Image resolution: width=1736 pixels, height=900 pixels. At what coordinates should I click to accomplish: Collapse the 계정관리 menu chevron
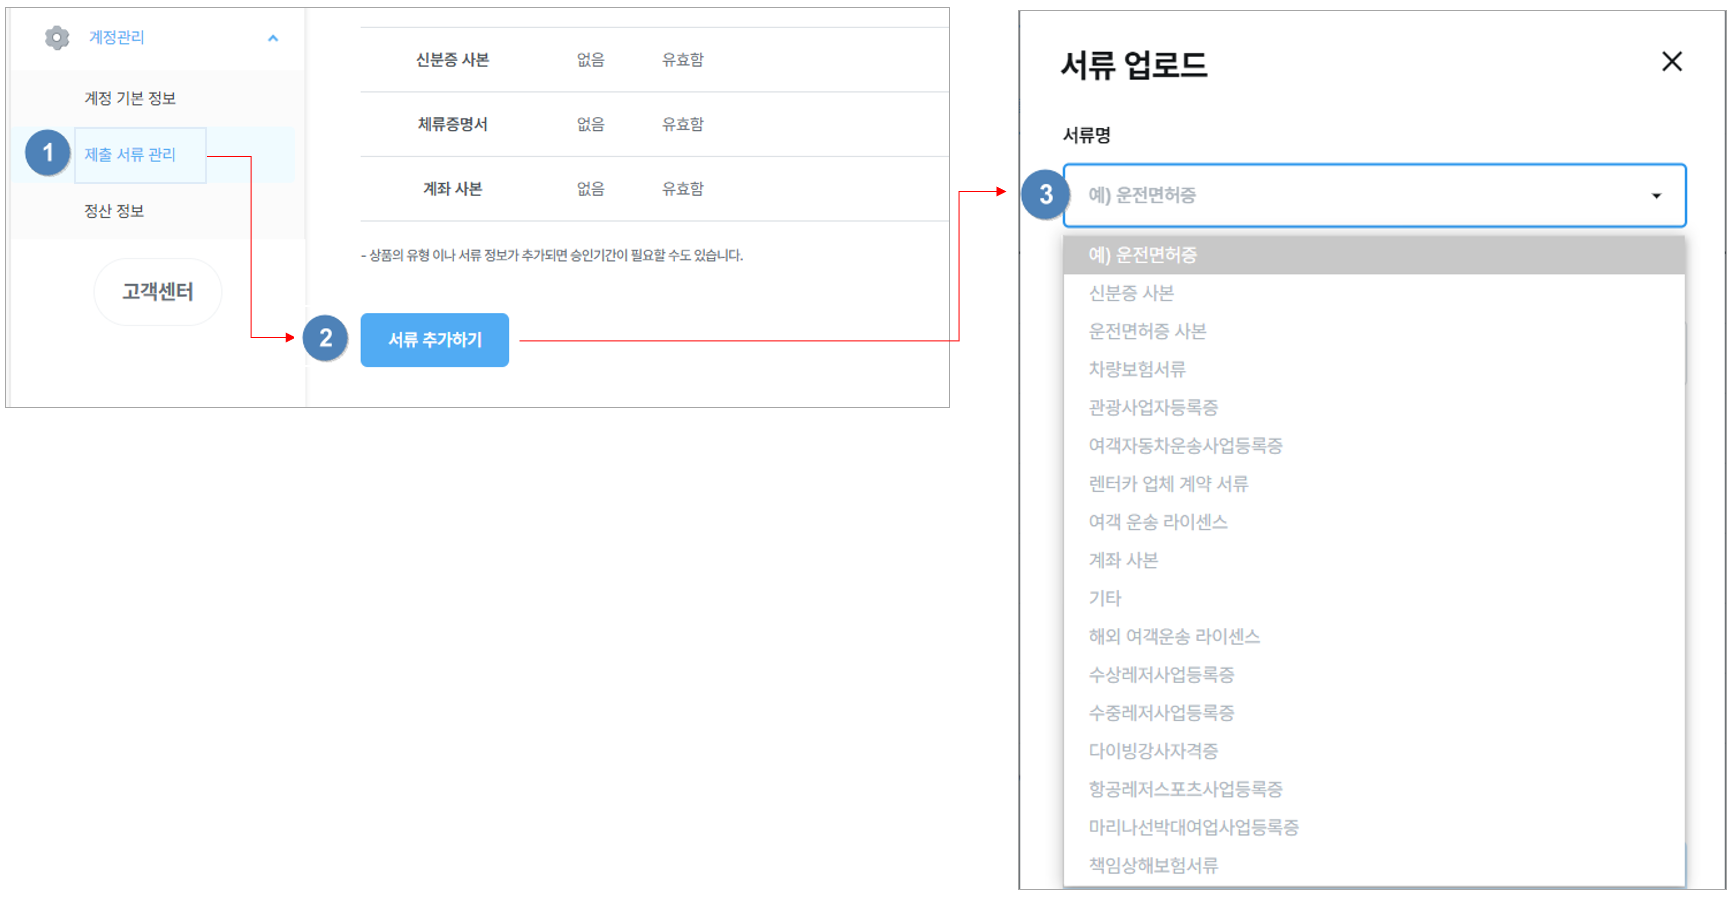click(x=273, y=38)
